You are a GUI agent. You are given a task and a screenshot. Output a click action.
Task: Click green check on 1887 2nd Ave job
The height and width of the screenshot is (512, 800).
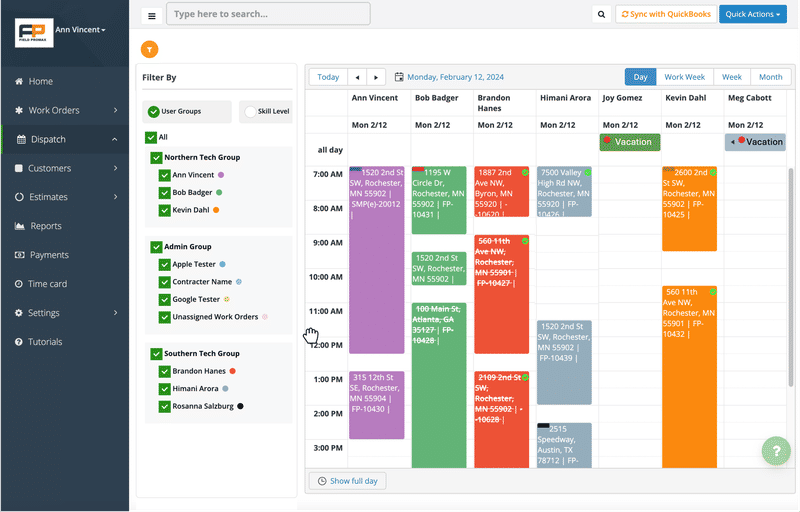coord(525,173)
